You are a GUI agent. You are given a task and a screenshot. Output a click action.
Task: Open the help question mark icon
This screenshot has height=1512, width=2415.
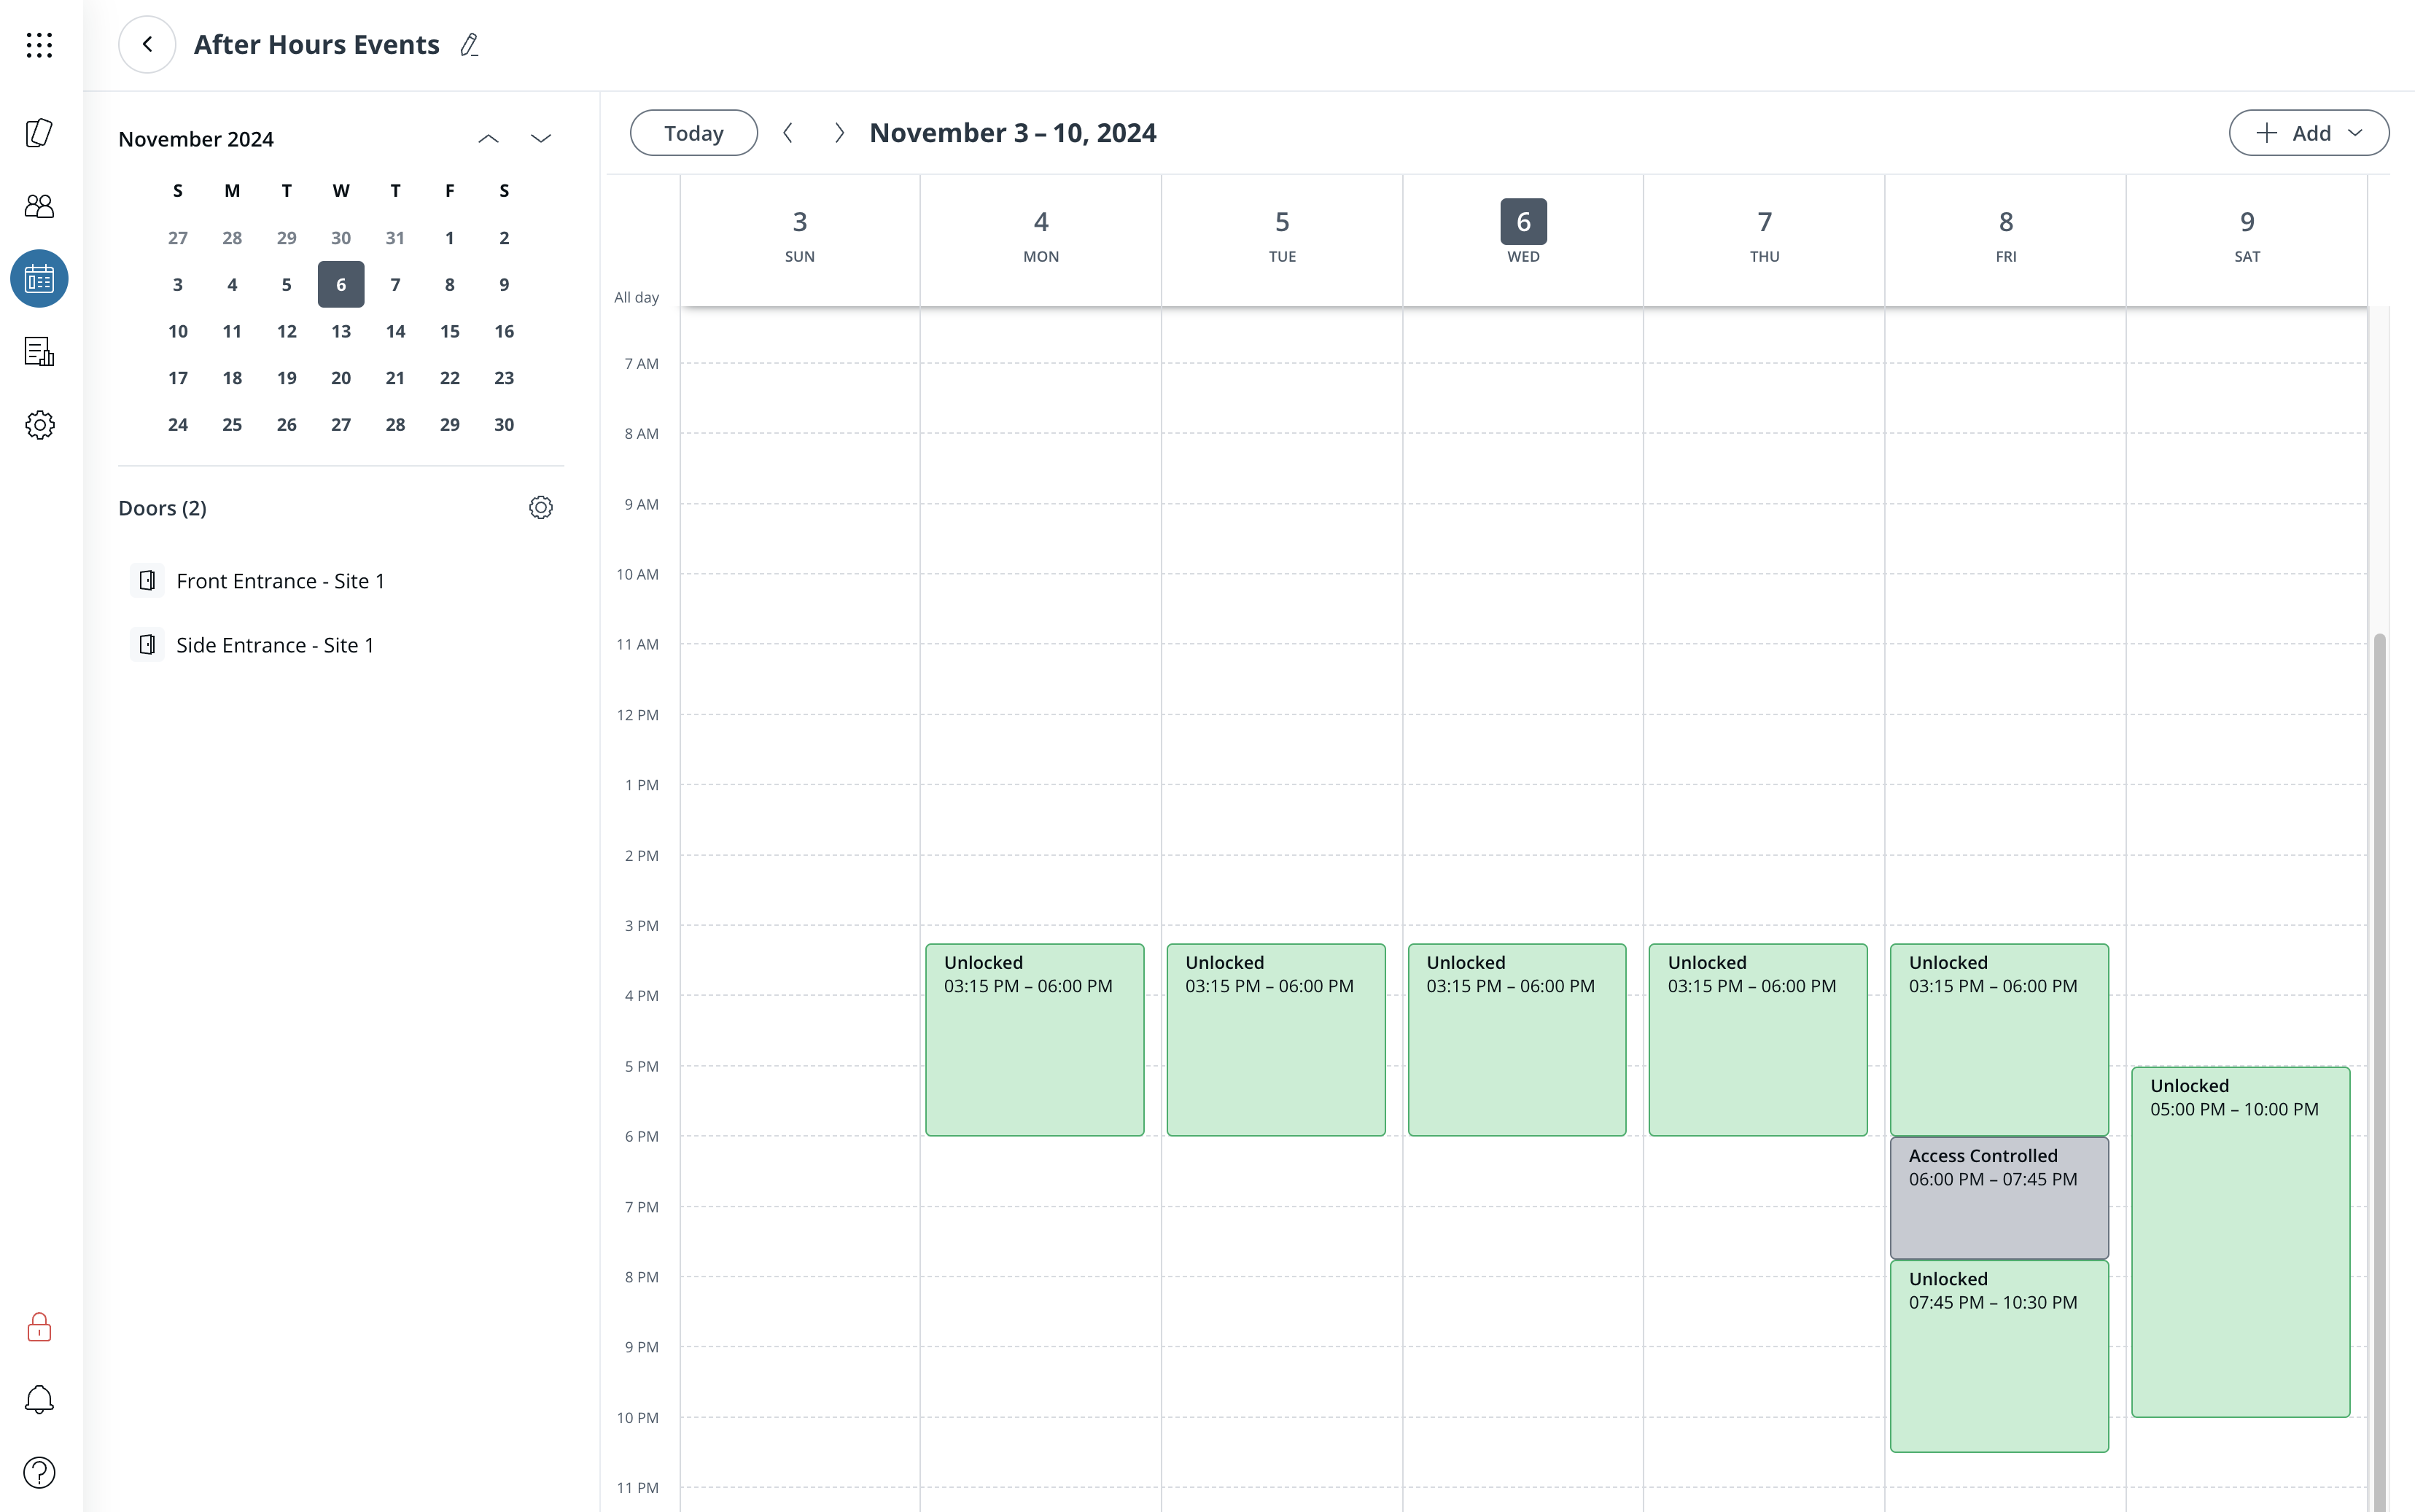tap(39, 1472)
